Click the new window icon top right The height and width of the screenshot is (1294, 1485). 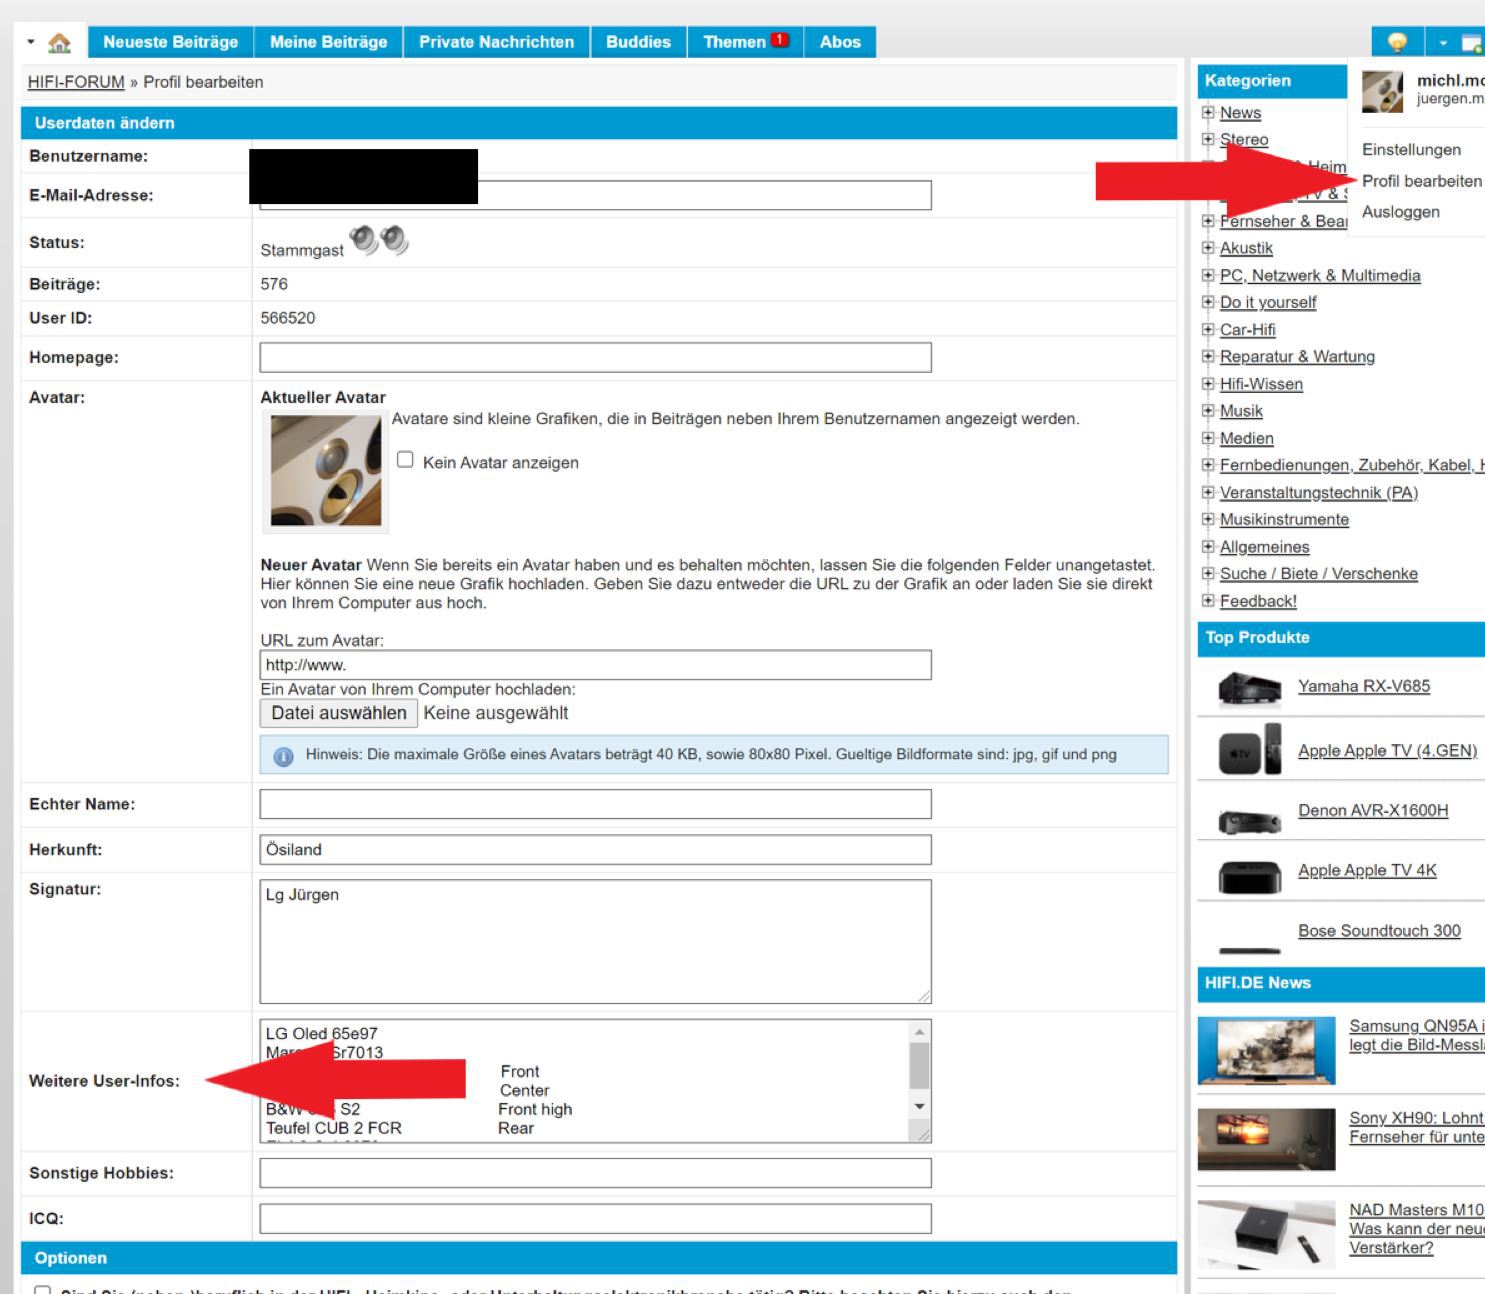[x=1471, y=43]
